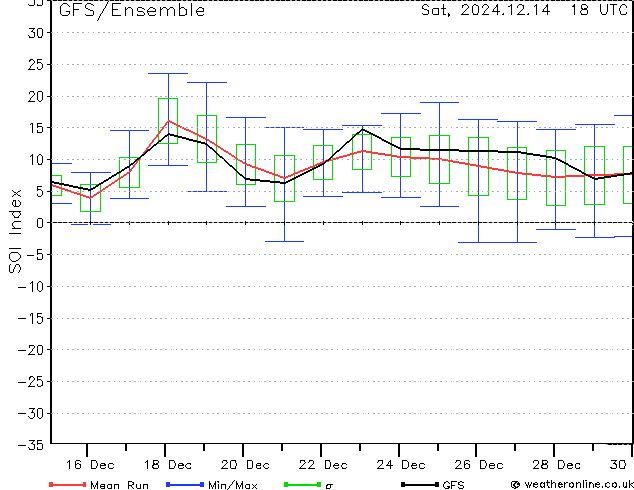Click the '18 Dec' x-axis label
The image size is (634, 490).
(168, 465)
